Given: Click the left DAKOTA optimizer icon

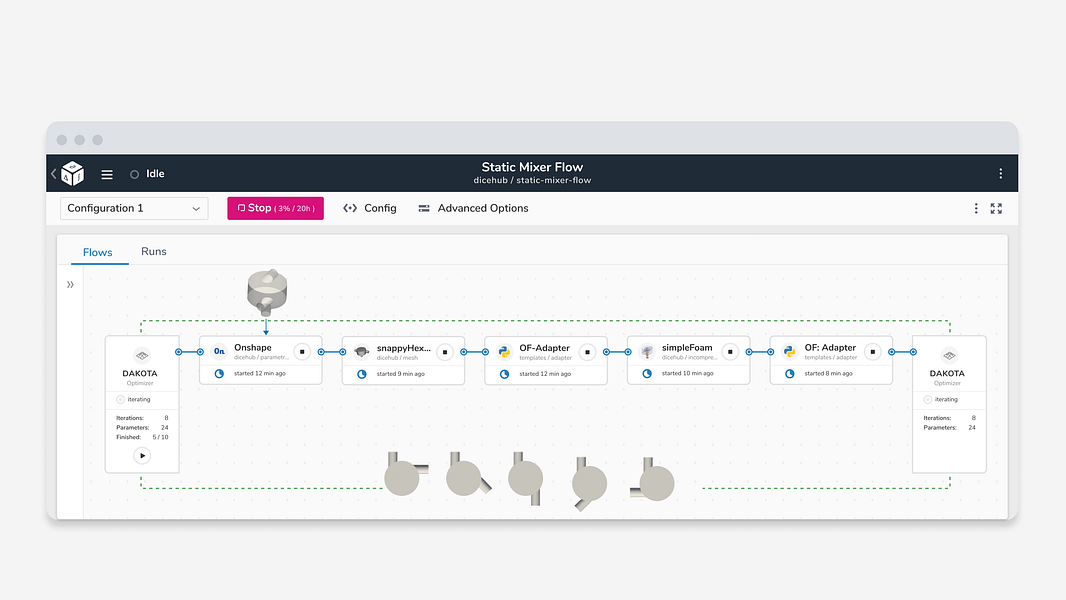Looking at the screenshot, I should (x=141, y=355).
